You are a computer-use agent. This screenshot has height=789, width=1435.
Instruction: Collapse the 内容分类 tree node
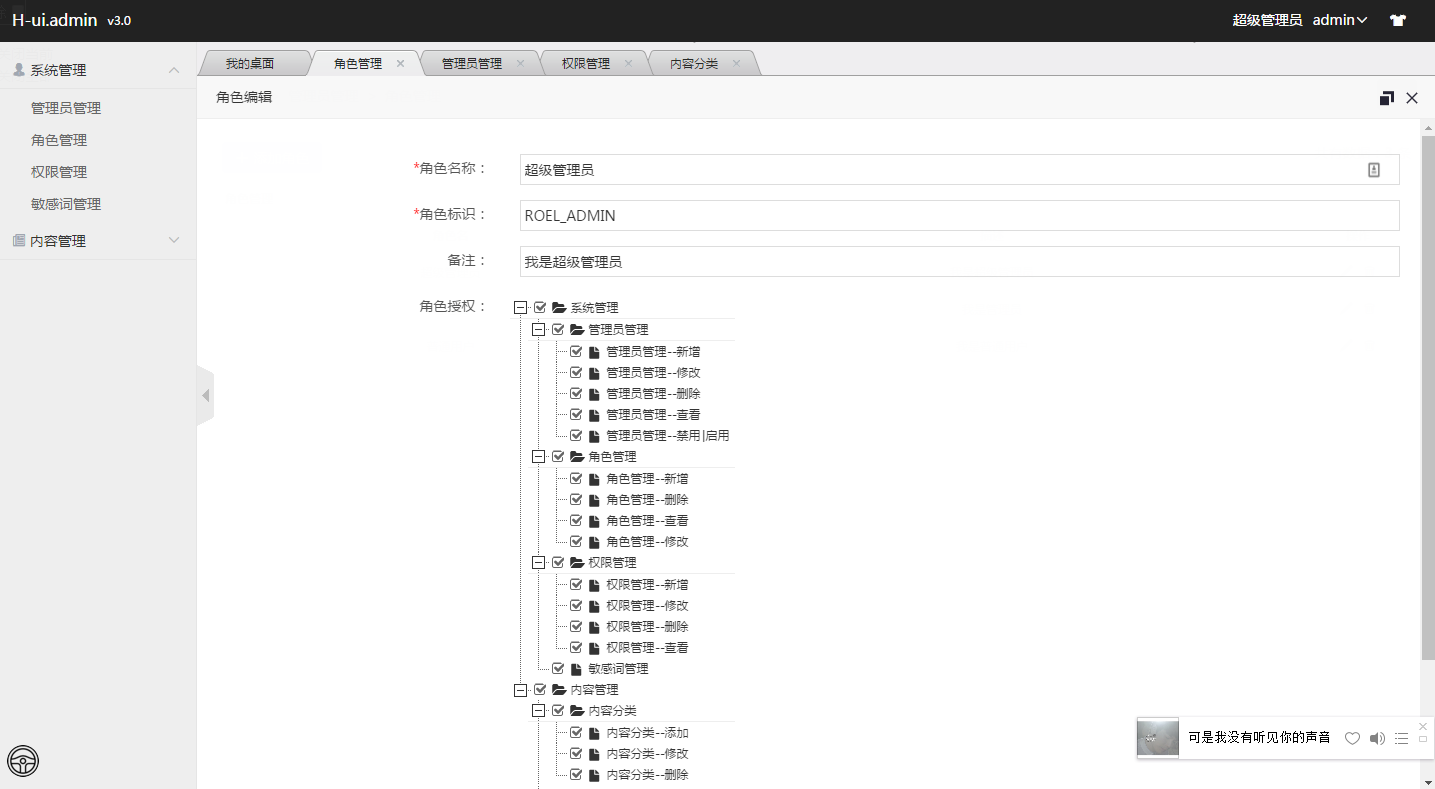pos(538,711)
